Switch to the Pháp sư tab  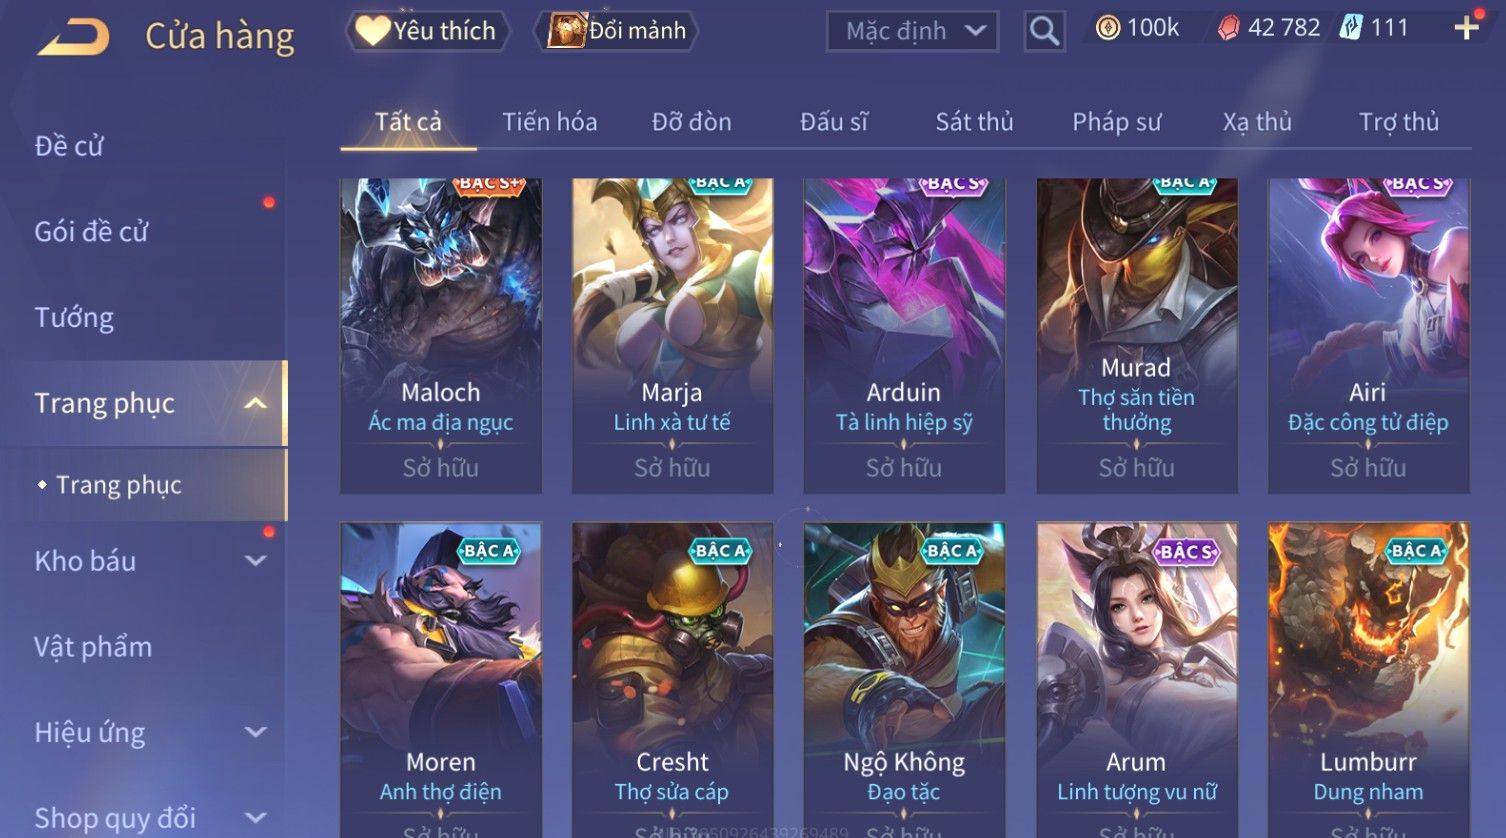pos(1116,122)
